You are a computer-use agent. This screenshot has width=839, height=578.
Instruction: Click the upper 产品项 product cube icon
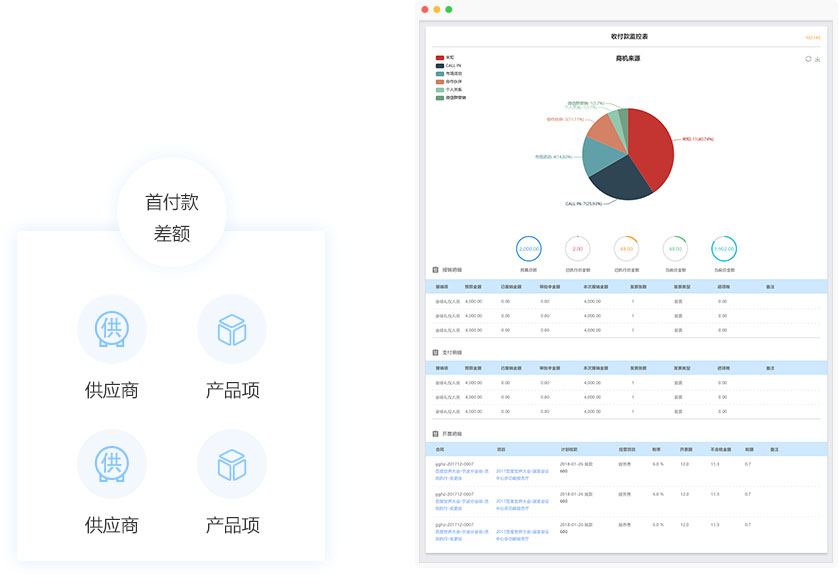(232, 329)
